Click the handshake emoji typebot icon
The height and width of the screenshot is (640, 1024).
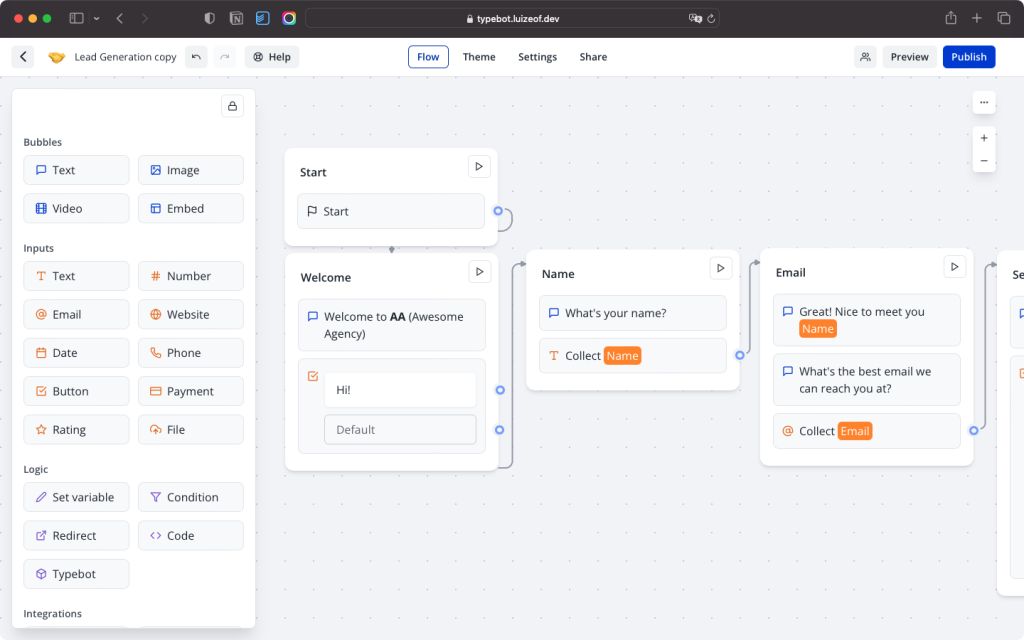[57, 57]
